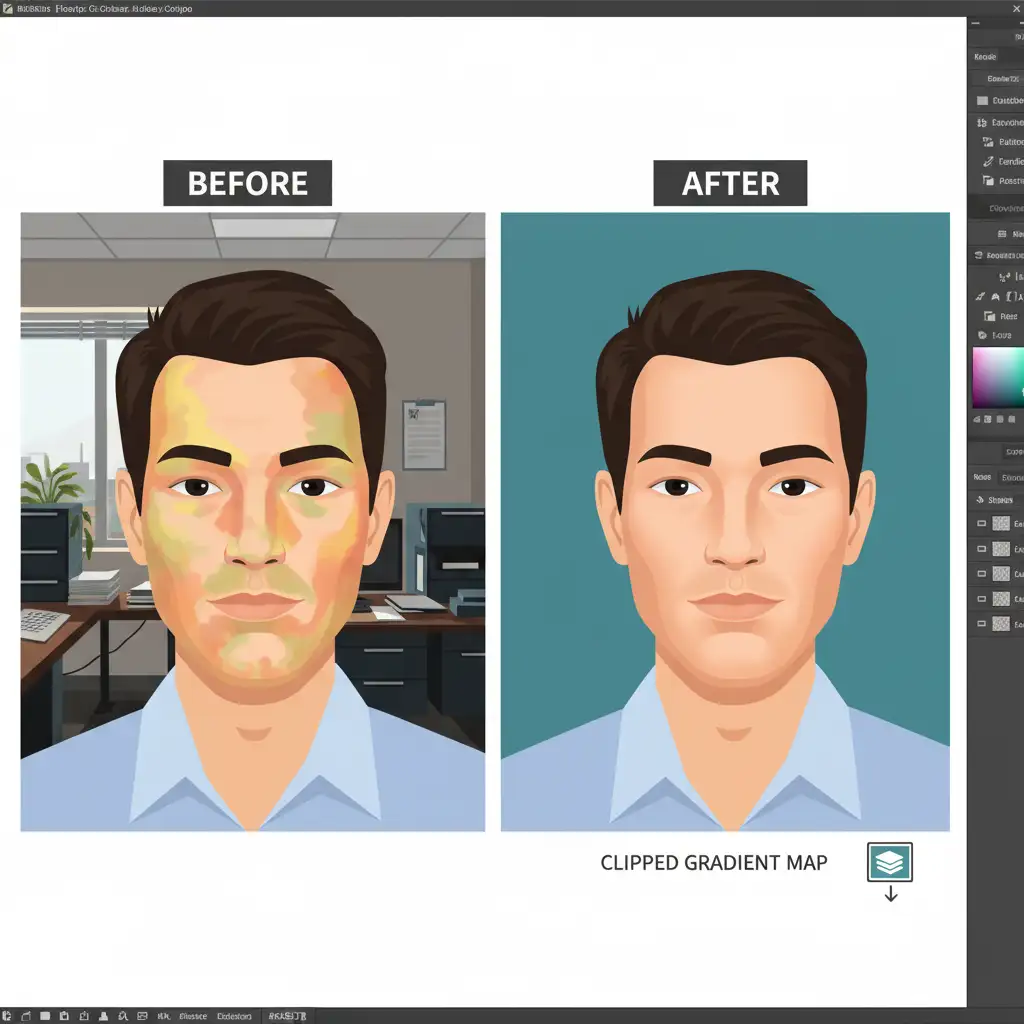The image size is (1024, 1024).
Task: Switch to the Keode tab in right panel
Action: click(985, 57)
